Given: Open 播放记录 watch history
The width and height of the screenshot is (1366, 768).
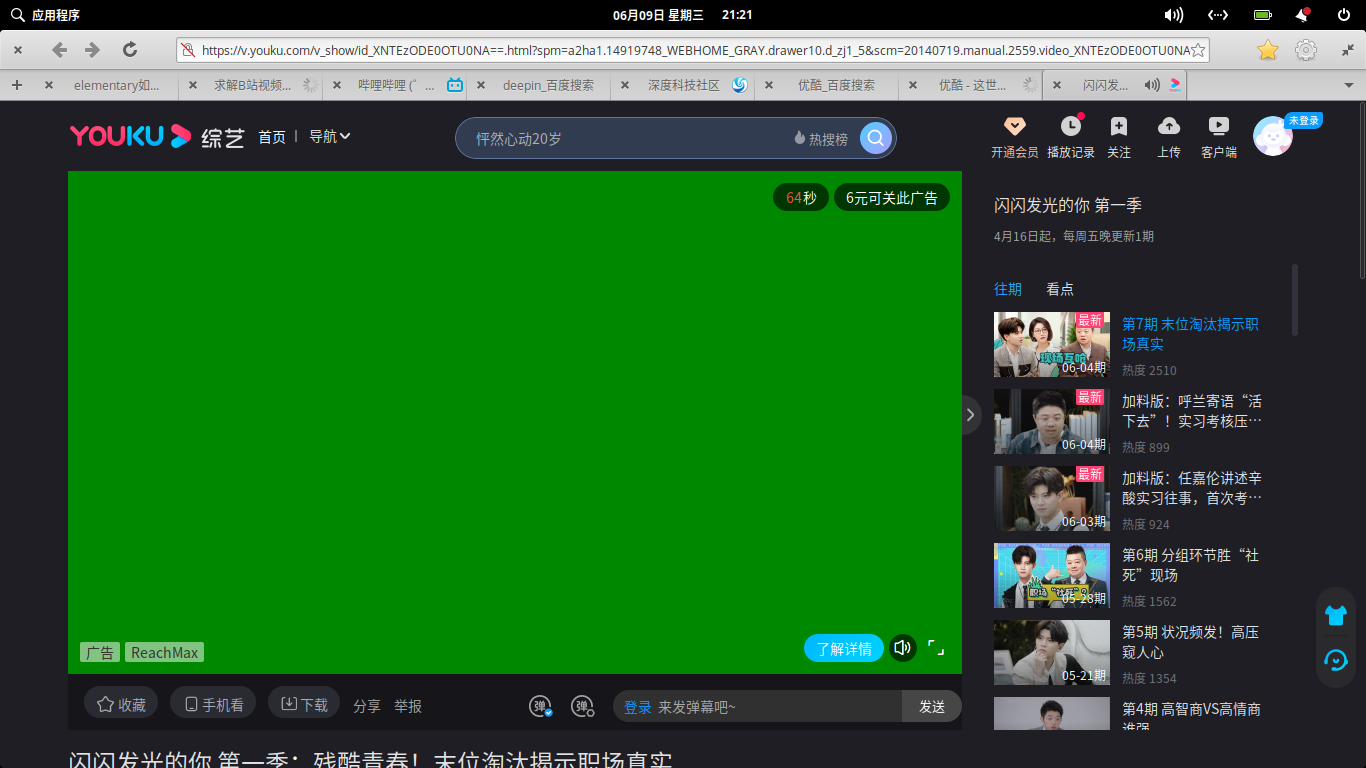Looking at the screenshot, I should point(1071,137).
